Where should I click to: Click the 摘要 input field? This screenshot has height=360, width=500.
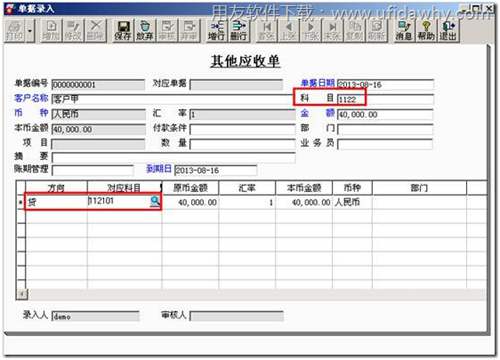point(173,158)
